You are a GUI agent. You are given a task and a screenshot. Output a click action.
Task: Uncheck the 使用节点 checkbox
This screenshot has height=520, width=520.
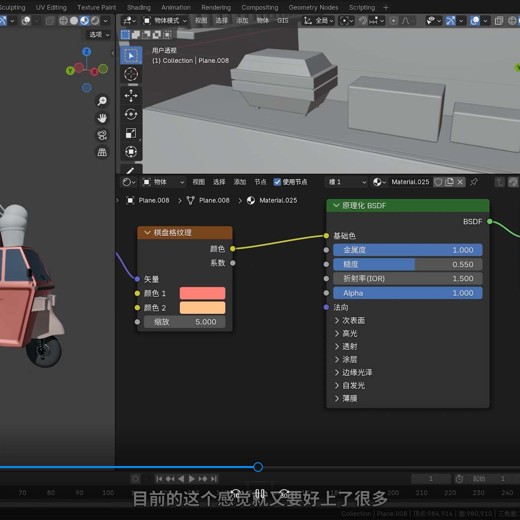[277, 182]
